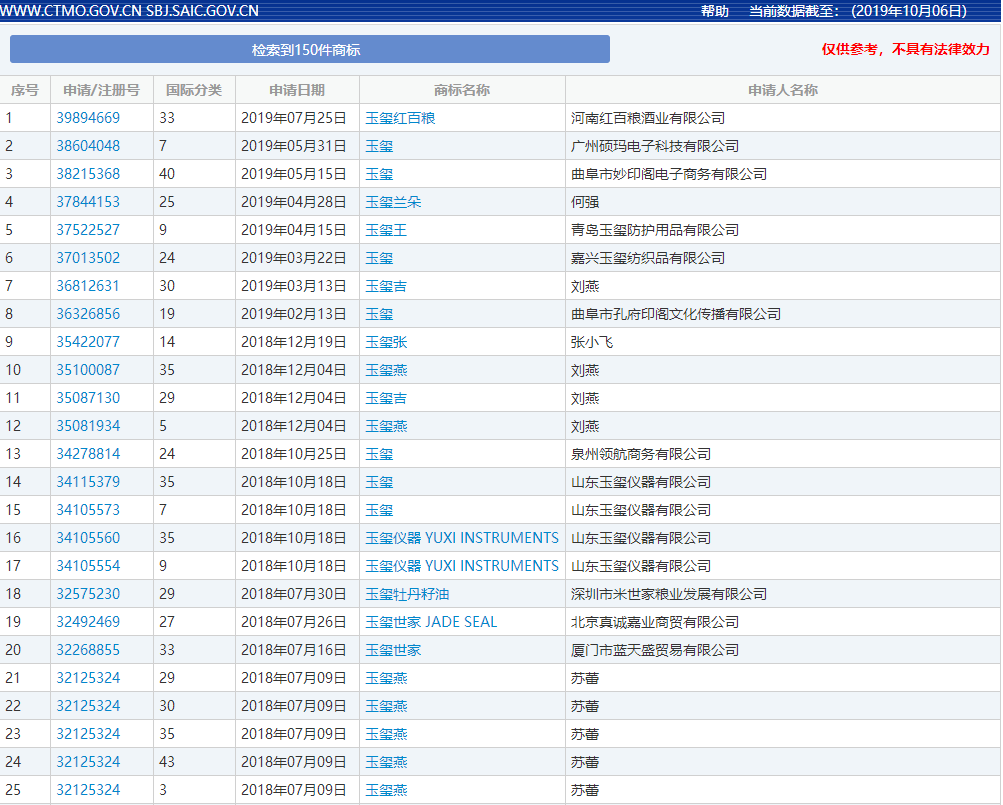Open trademark name 玉玺王
This screenshot has width=1003, height=805.
coord(386,230)
